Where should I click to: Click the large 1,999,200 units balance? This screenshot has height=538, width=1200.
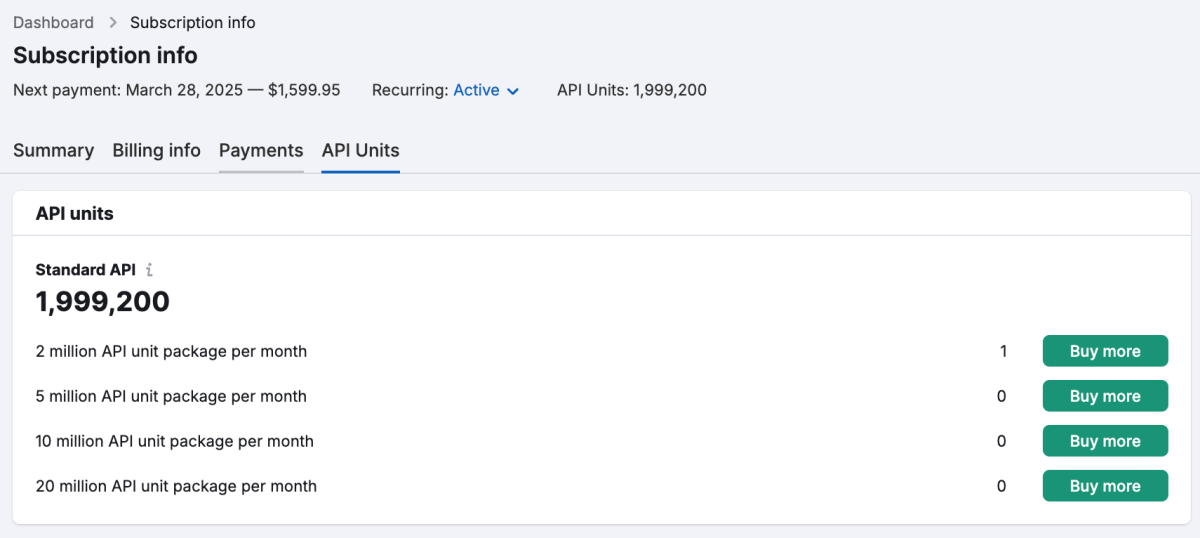[102, 301]
